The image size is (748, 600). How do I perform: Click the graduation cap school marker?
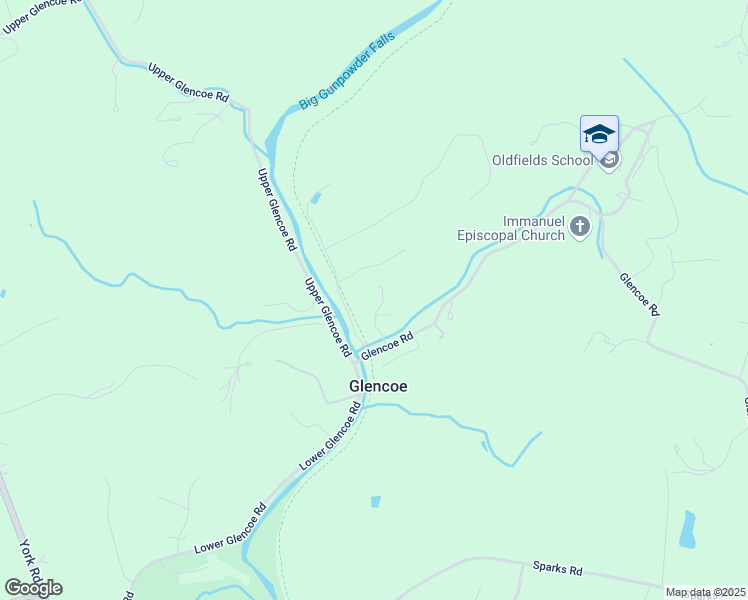[599, 136]
